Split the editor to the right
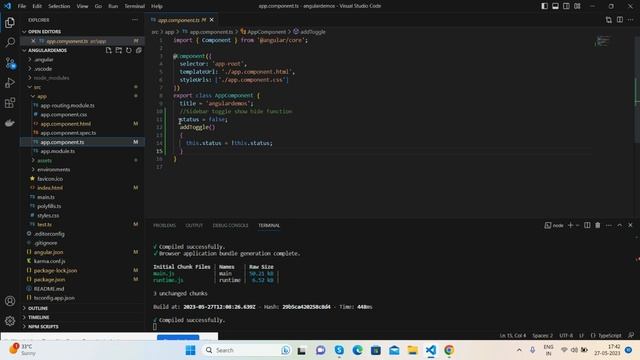640x360 pixels. pos(620,20)
